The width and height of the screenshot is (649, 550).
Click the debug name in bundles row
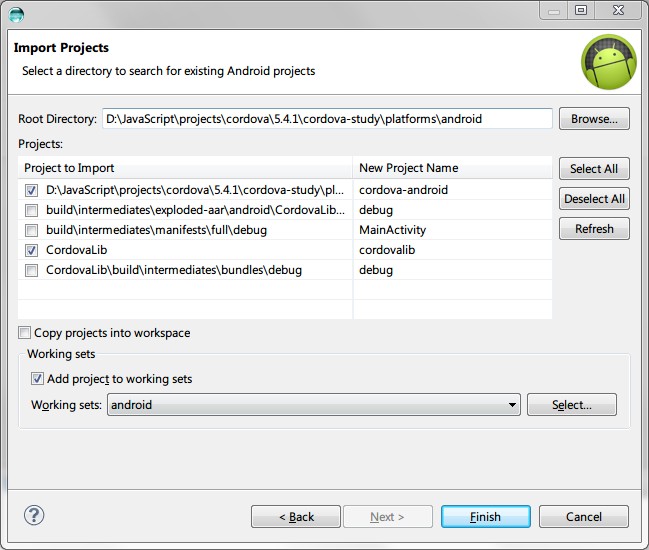tap(376, 270)
